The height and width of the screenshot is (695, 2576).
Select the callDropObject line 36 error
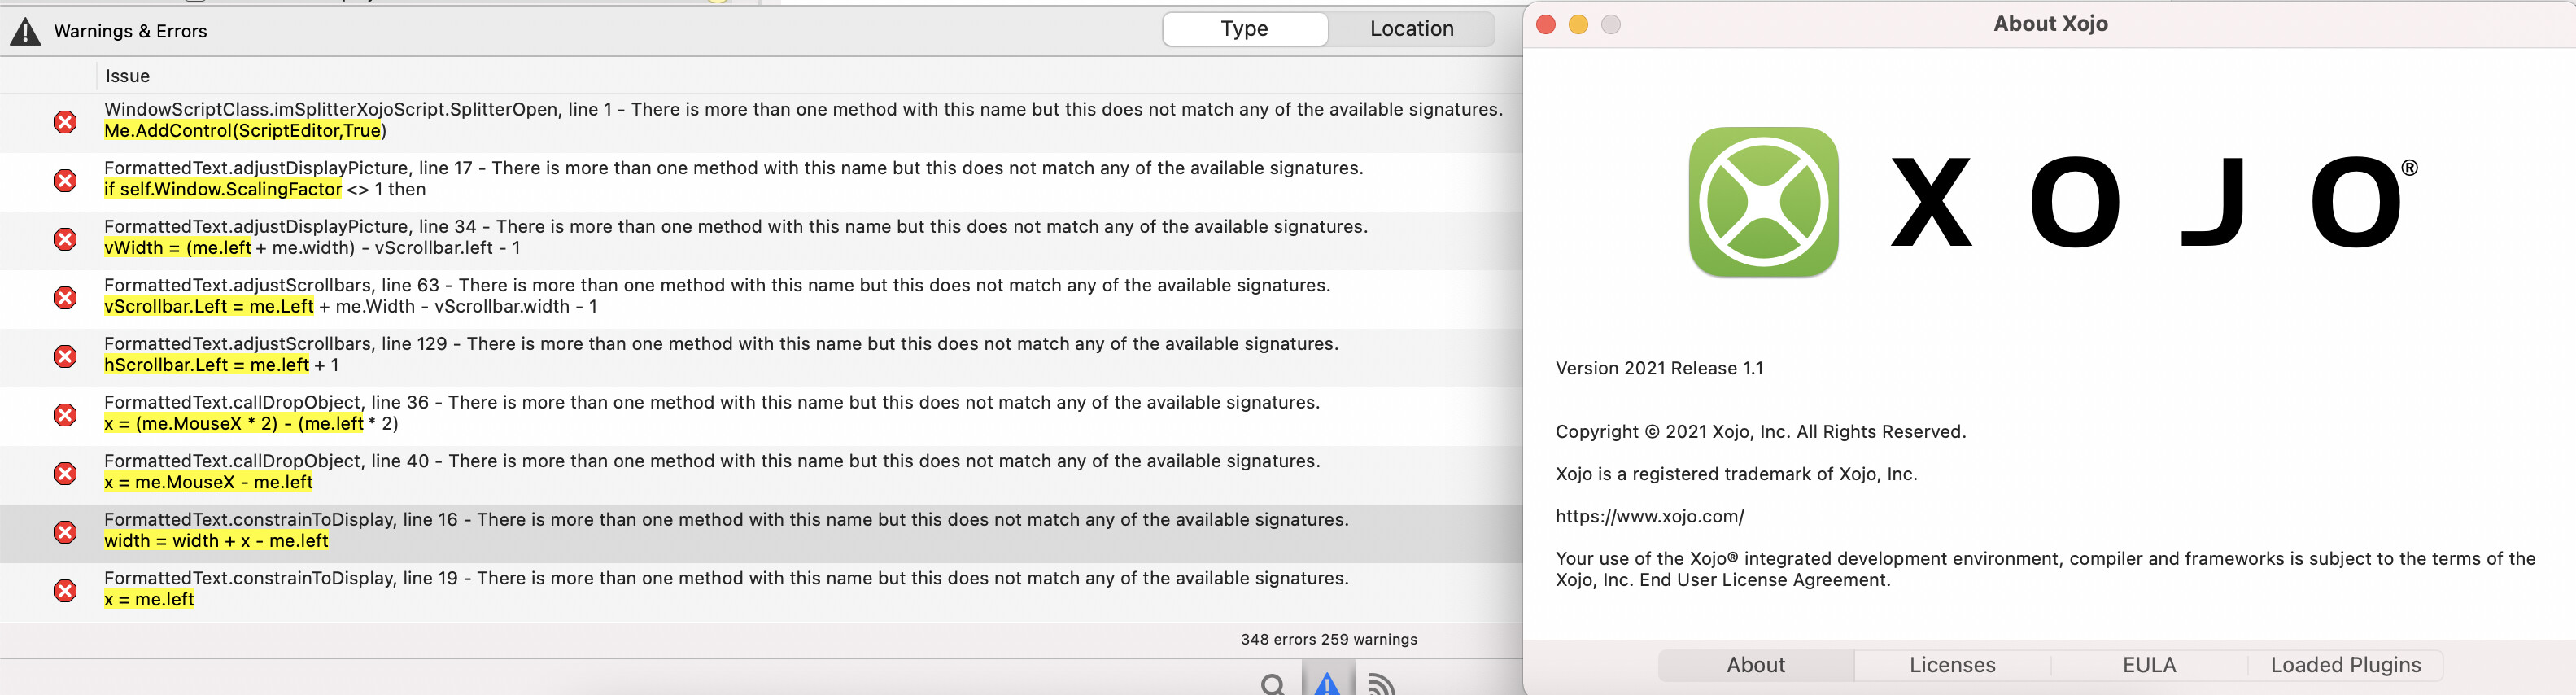tap(710, 413)
